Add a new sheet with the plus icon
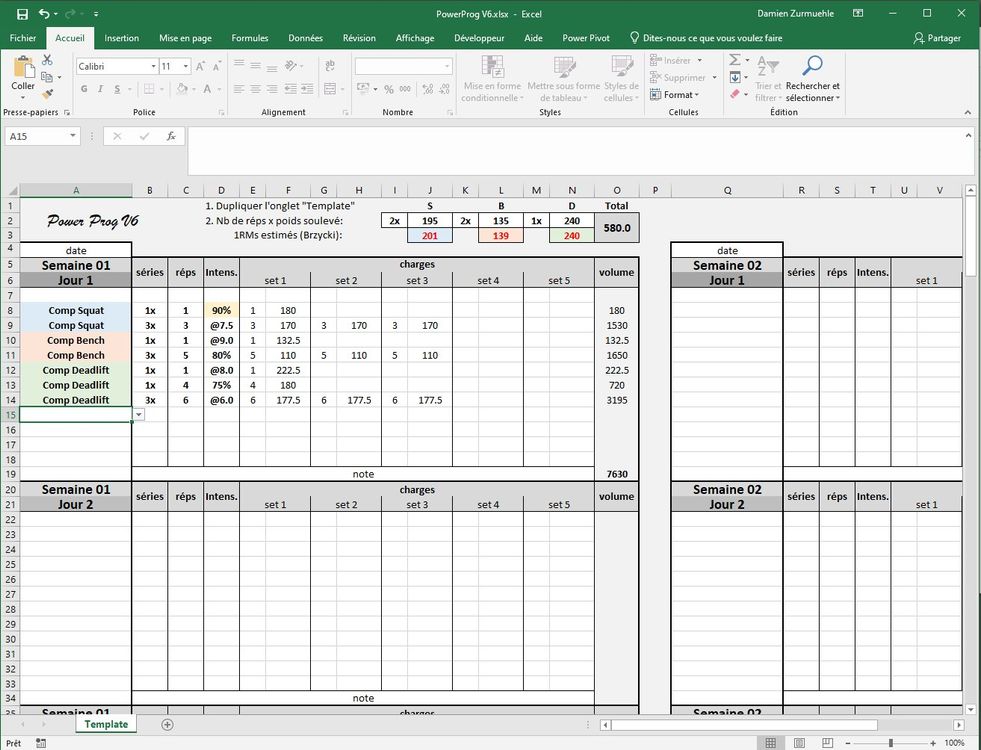This screenshot has height=750, width=981. click(167, 724)
